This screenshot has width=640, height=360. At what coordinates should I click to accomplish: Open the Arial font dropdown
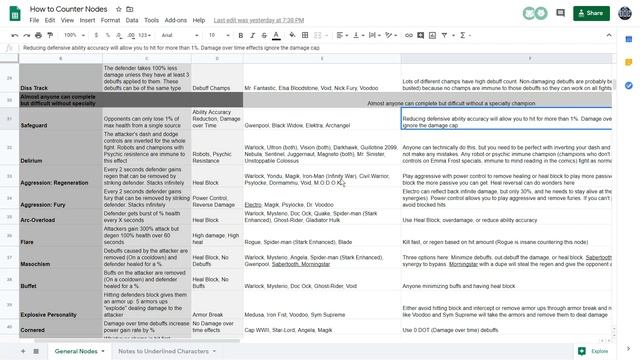pyautogui.click(x=180, y=36)
